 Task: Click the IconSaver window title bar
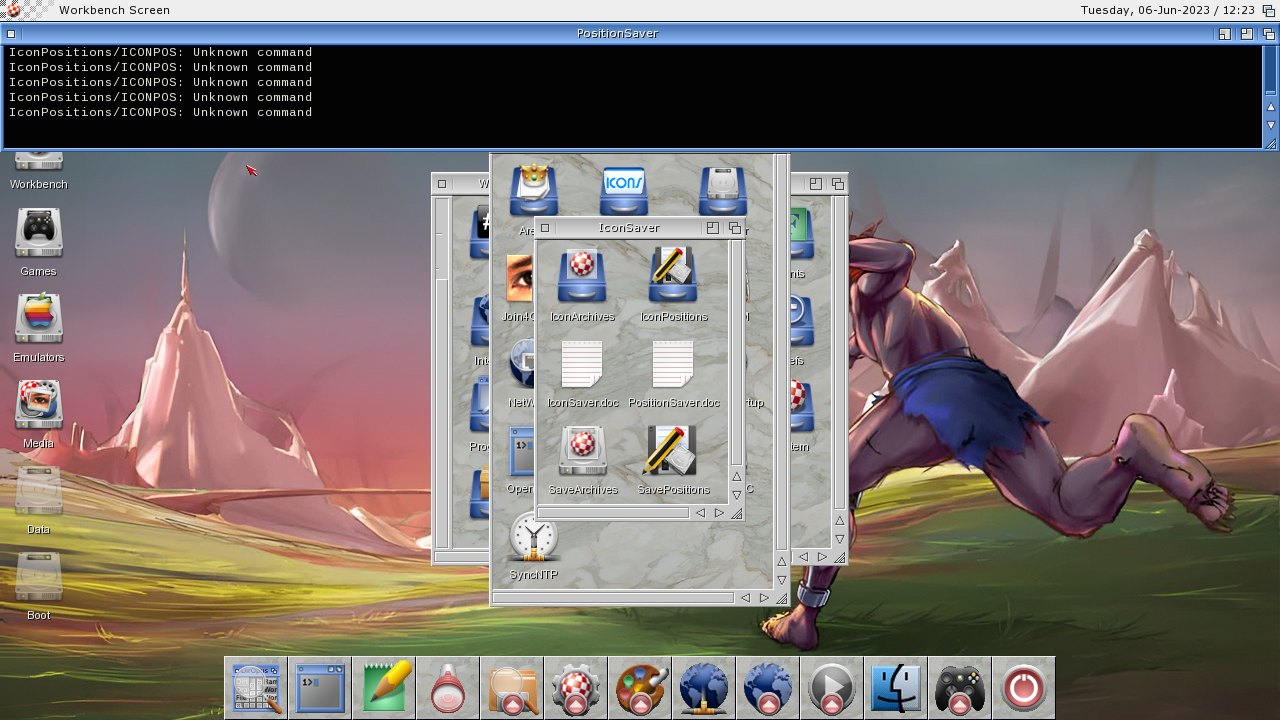pos(628,228)
